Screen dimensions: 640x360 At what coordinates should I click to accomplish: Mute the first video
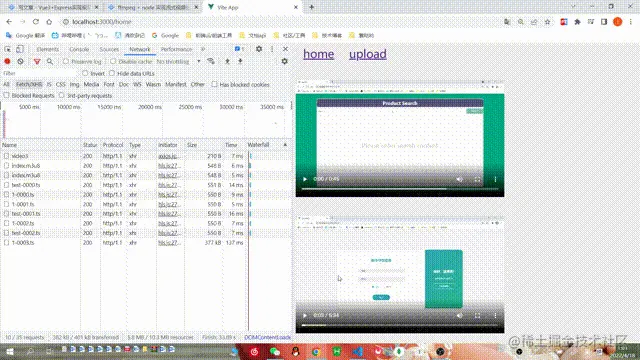[x=460, y=179]
